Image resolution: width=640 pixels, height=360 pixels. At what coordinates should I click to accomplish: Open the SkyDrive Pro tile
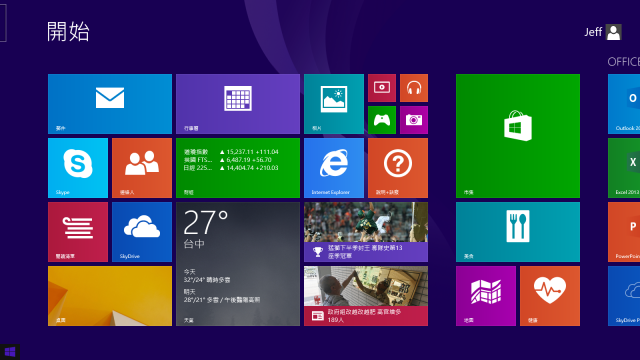coord(624,296)
